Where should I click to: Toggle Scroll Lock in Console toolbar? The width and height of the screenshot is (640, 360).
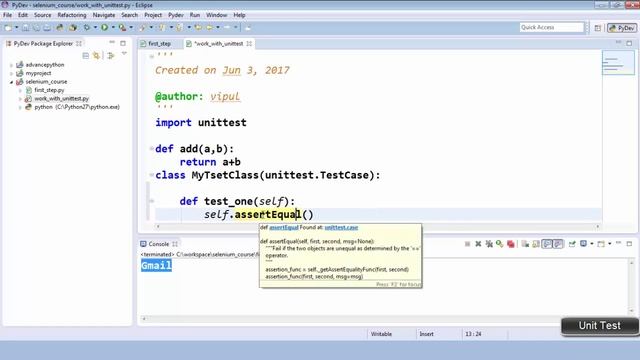[x=536, y=244]
